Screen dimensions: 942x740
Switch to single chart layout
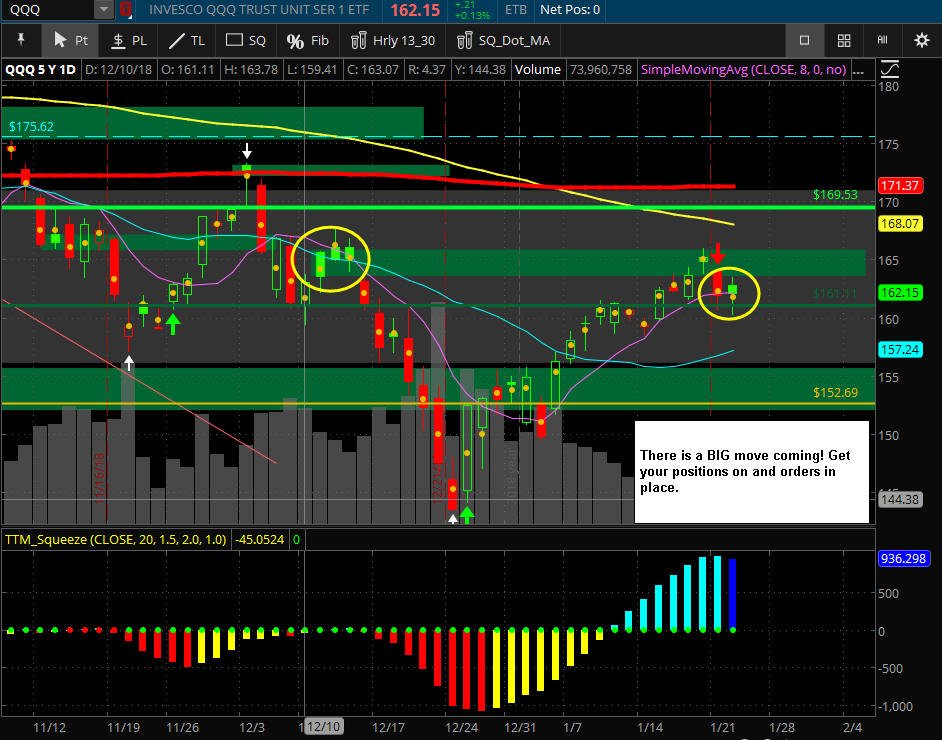[804, 40]
